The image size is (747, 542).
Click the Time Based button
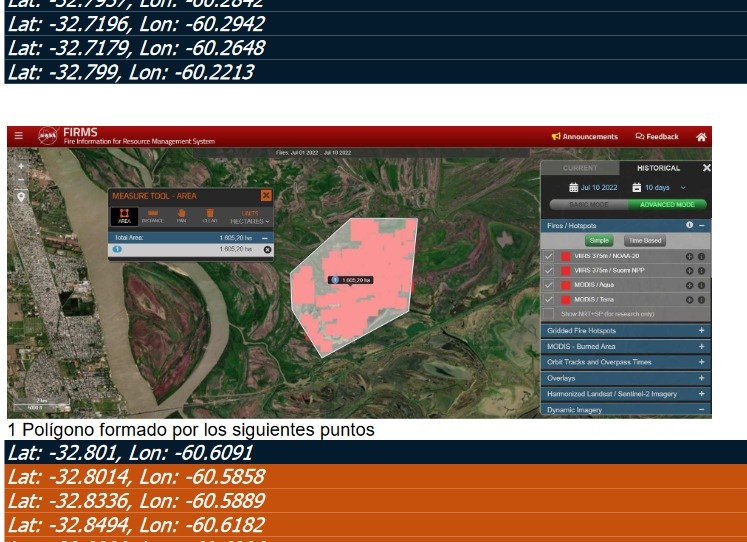643,241
